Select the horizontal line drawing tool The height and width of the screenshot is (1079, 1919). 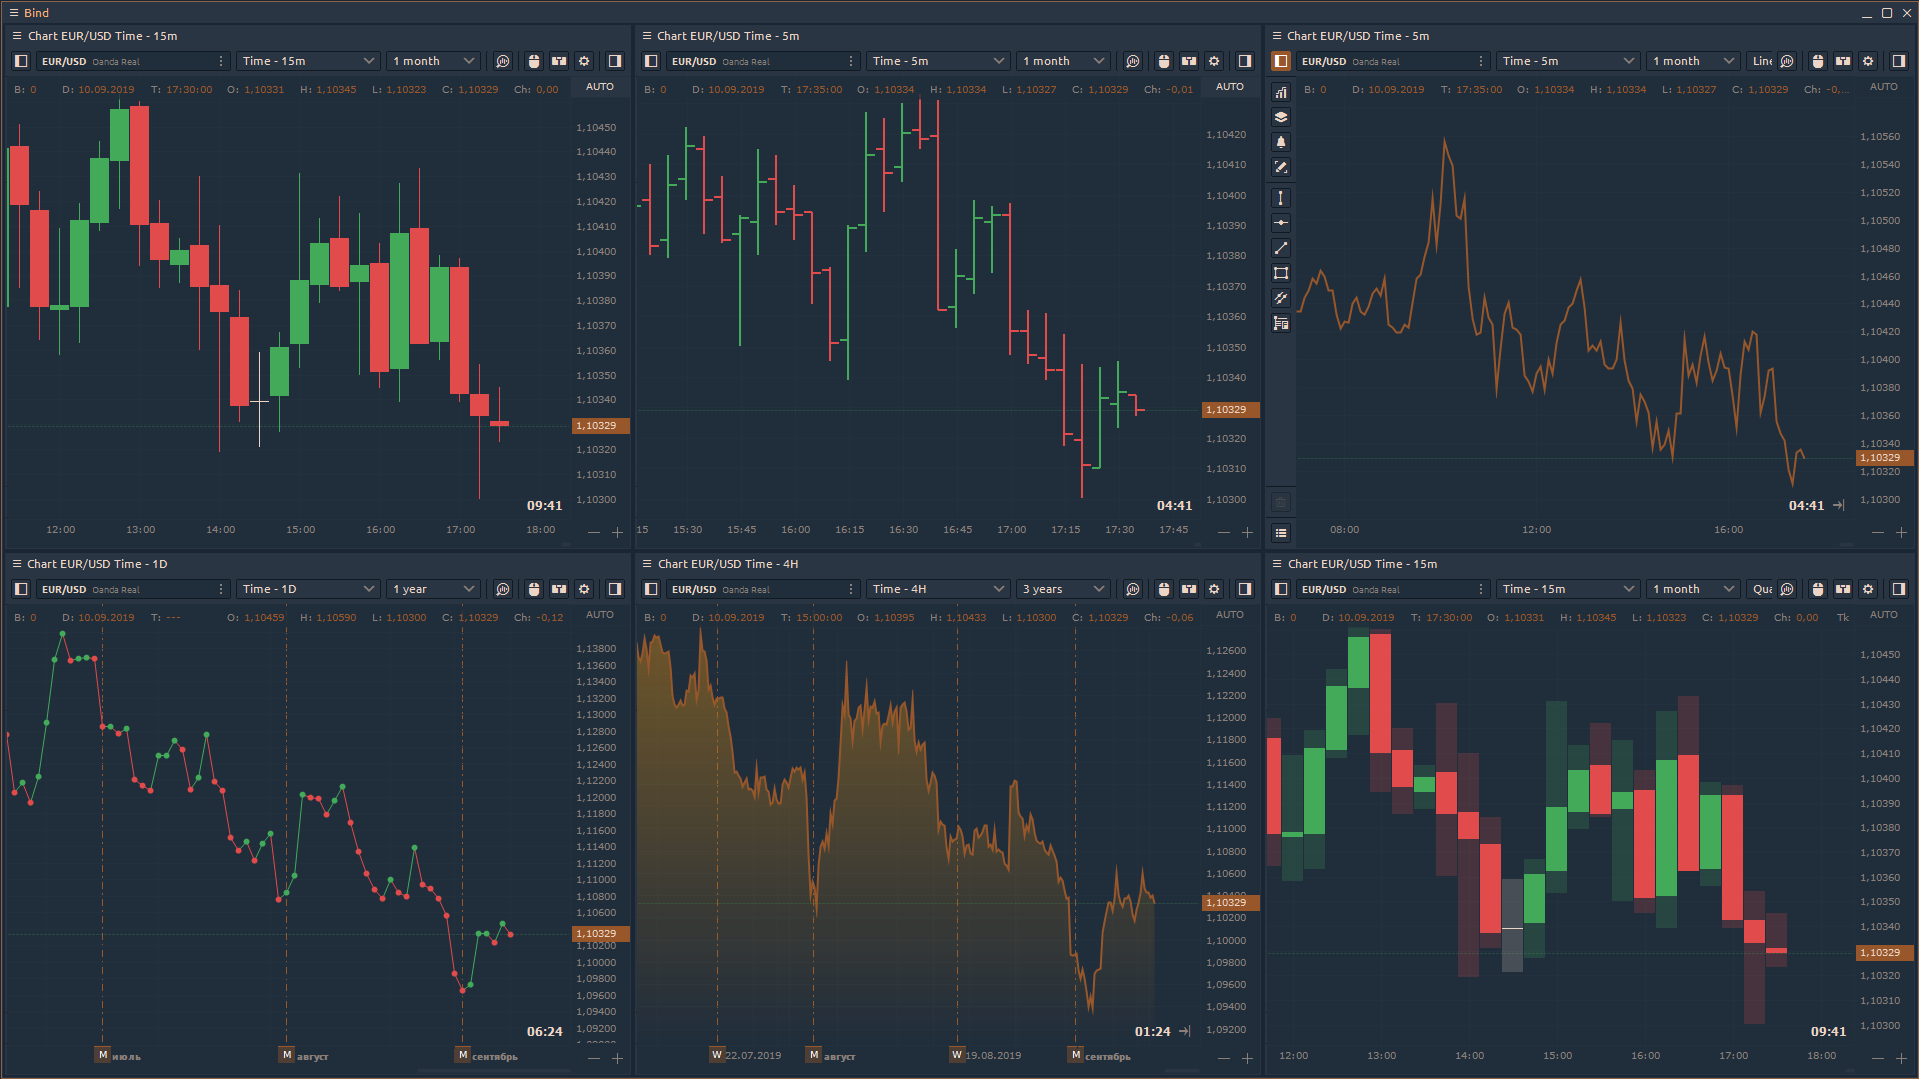point(1281,223)
